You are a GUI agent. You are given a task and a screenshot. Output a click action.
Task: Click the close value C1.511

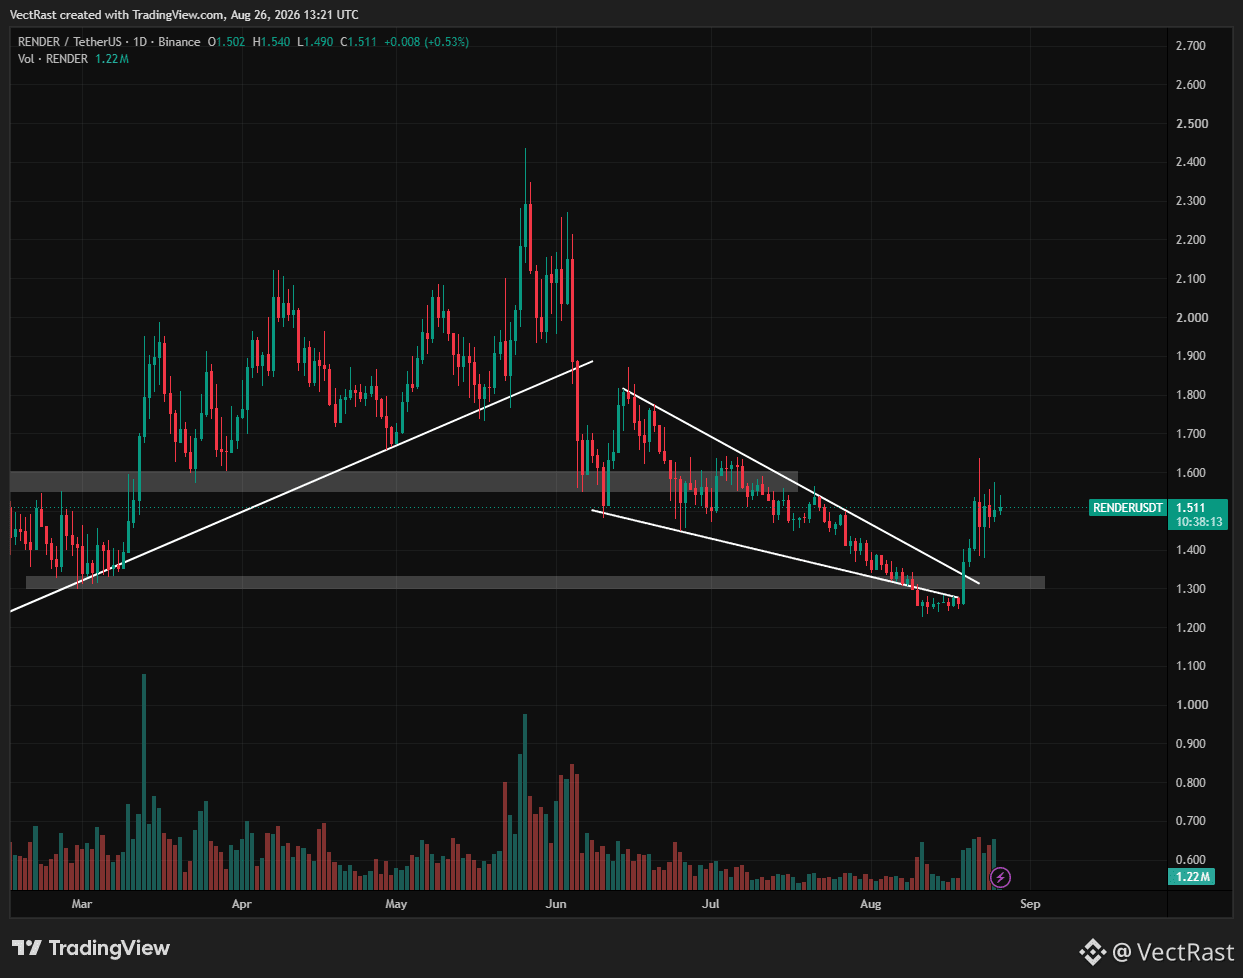coord(358,42)
